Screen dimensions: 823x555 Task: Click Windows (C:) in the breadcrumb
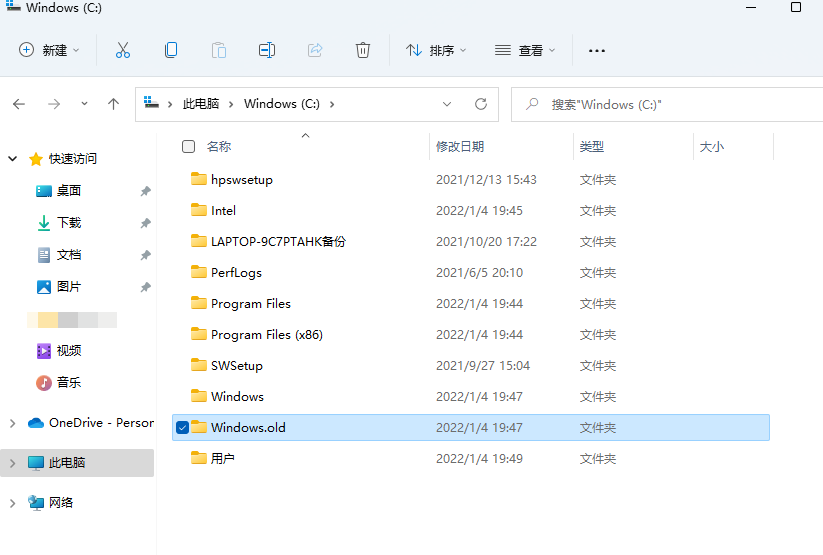click(x=282, y=104)
